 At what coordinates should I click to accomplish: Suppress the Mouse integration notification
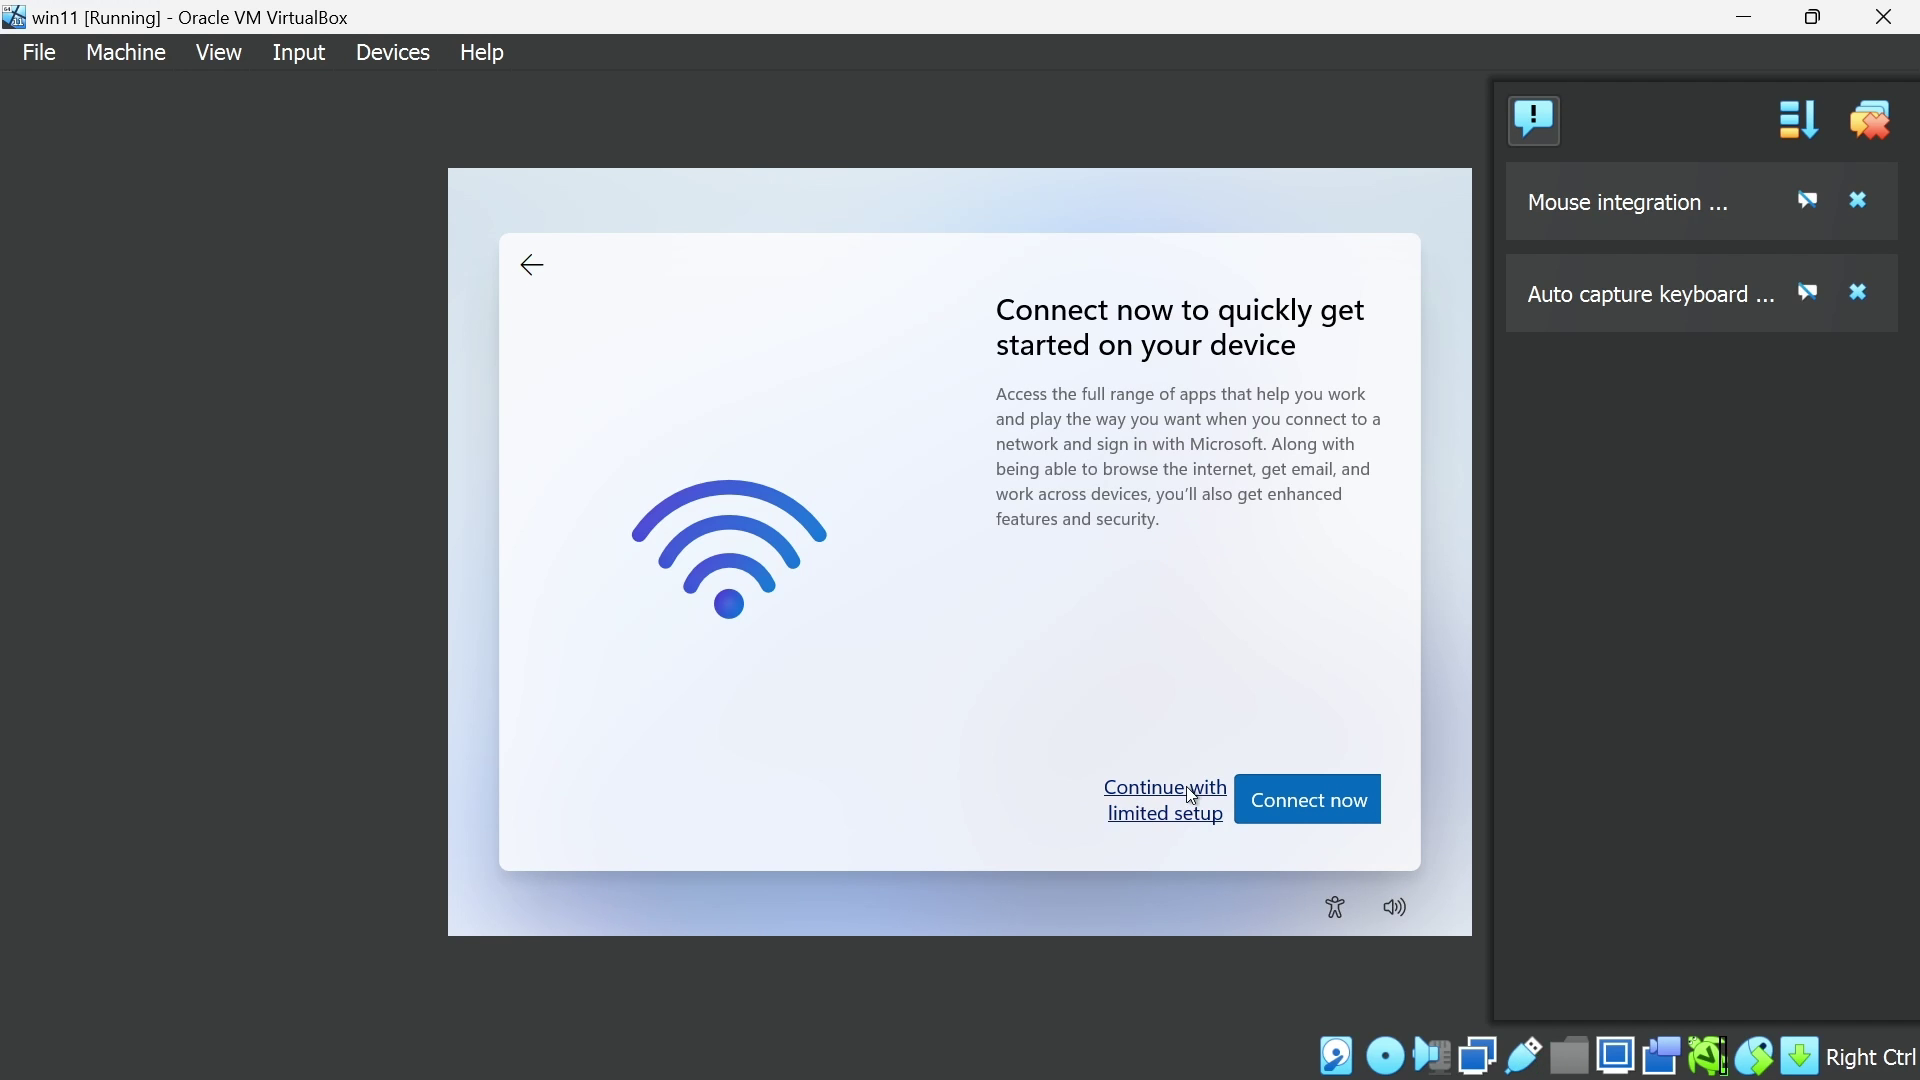tap(1809, 201)
